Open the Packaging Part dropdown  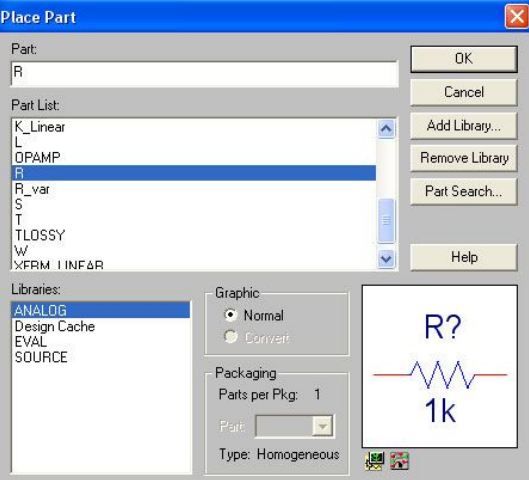tap(322, 426)
